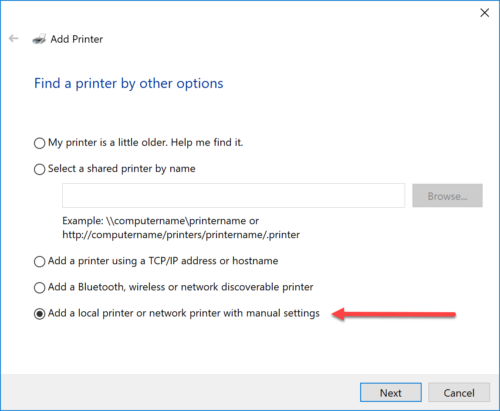The height and width of the screenshot is (411, 500).
Task: Select the 'My printer is a little older' radio circle
Action: coord(39,143)
